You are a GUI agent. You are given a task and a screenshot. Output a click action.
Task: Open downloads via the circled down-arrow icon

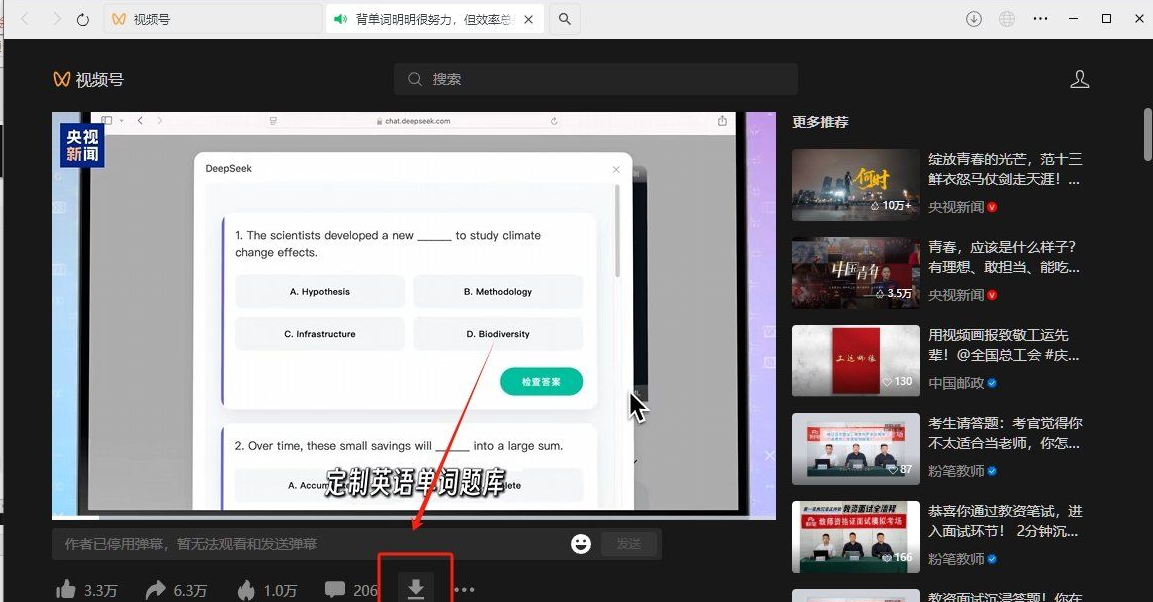pyautogui.click(x=973, y=18)
